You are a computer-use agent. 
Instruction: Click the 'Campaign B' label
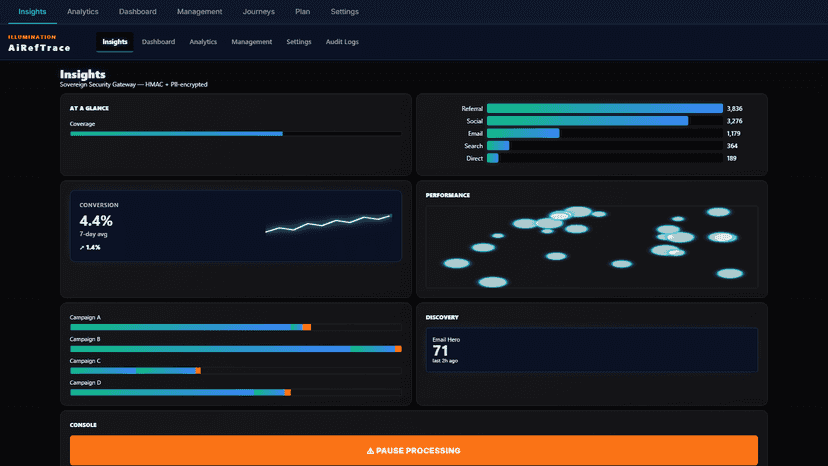click(x=85, y=339)
